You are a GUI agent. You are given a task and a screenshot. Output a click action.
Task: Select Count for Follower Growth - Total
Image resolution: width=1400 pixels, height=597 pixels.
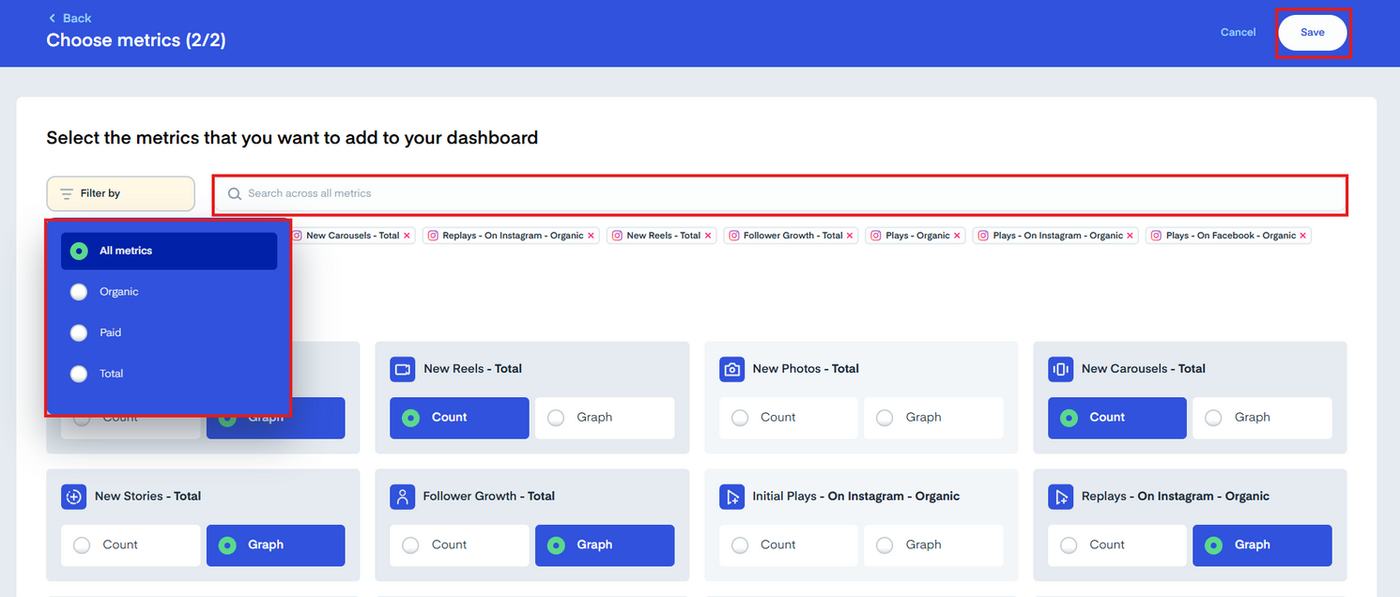[x=459, y=545]
